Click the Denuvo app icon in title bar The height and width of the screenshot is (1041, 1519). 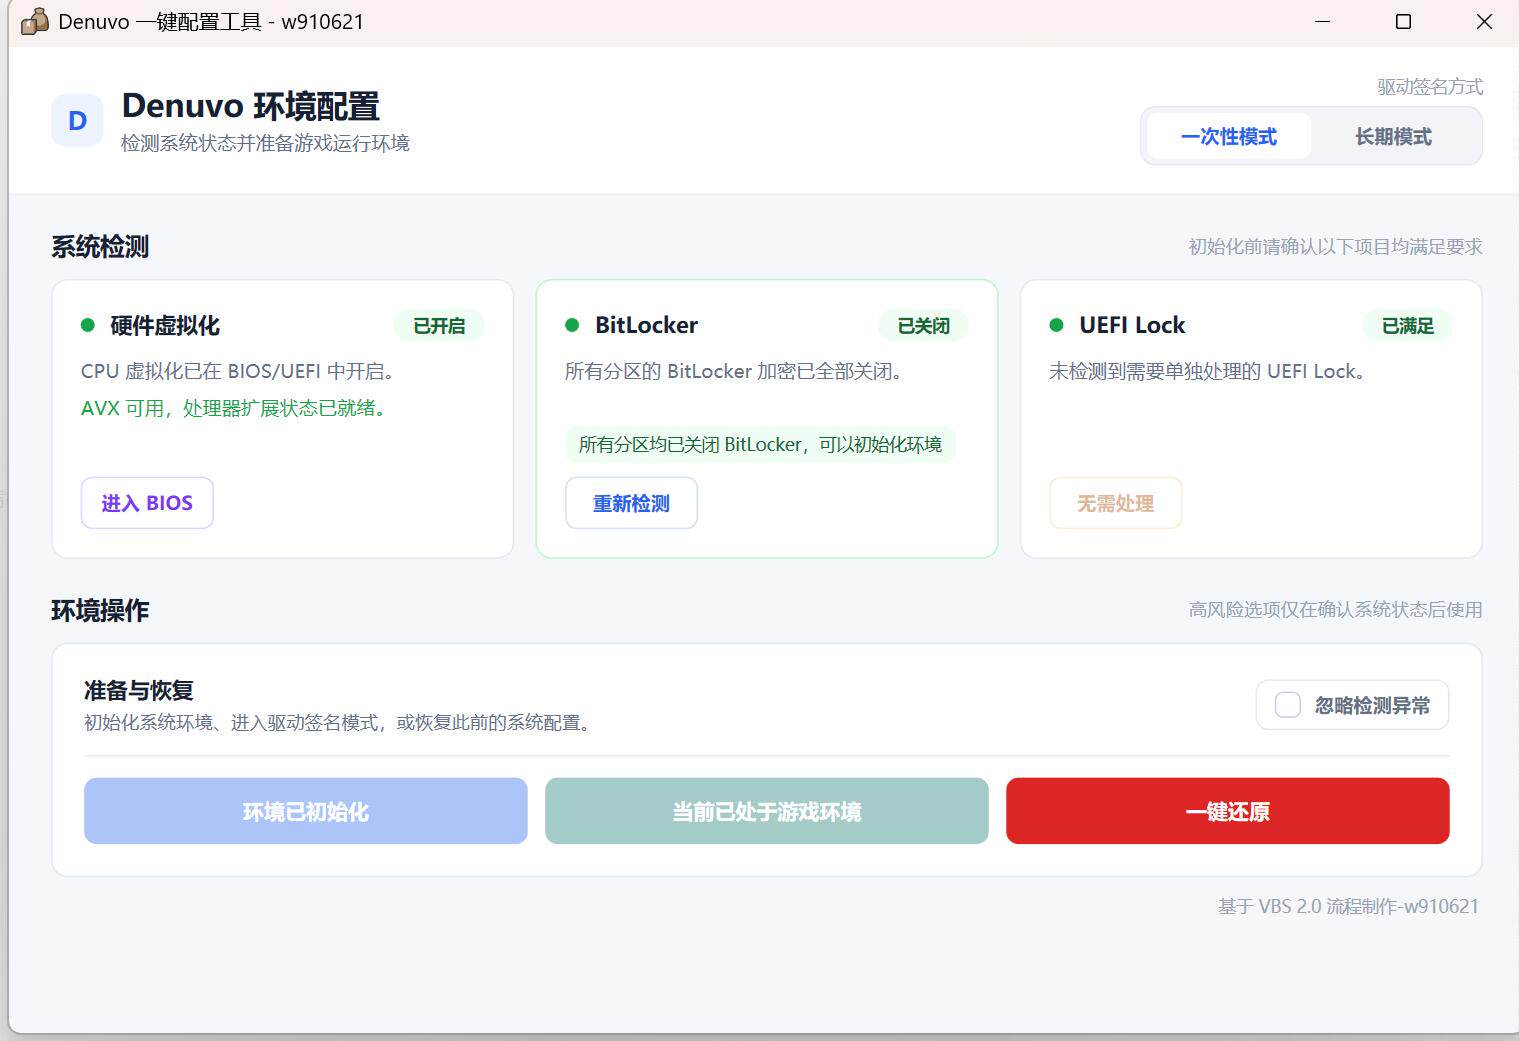click(x=34, y=21)
